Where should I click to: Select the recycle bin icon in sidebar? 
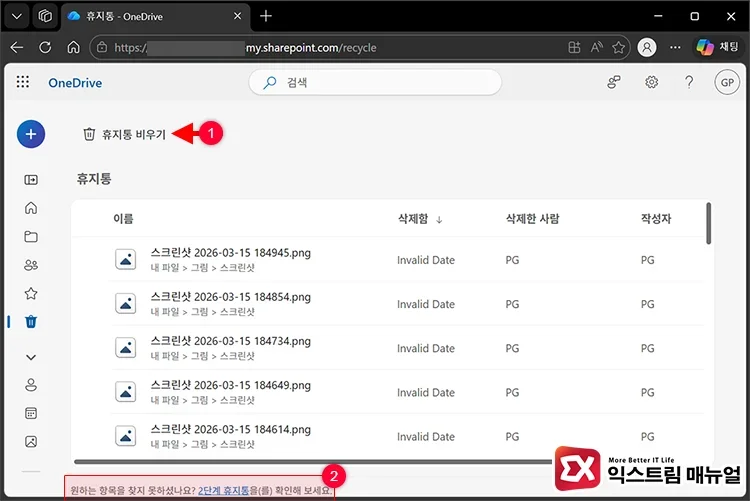(x=31, y=322)
